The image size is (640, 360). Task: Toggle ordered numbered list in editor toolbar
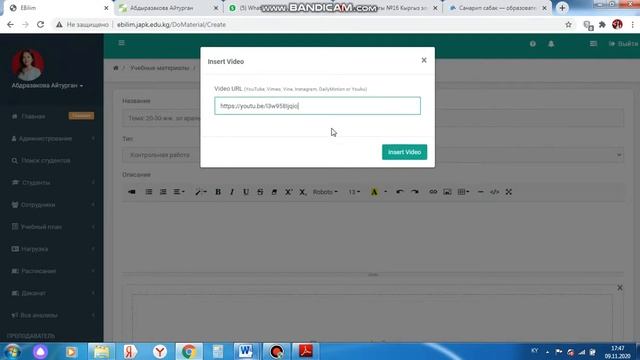tap(163, 192)
